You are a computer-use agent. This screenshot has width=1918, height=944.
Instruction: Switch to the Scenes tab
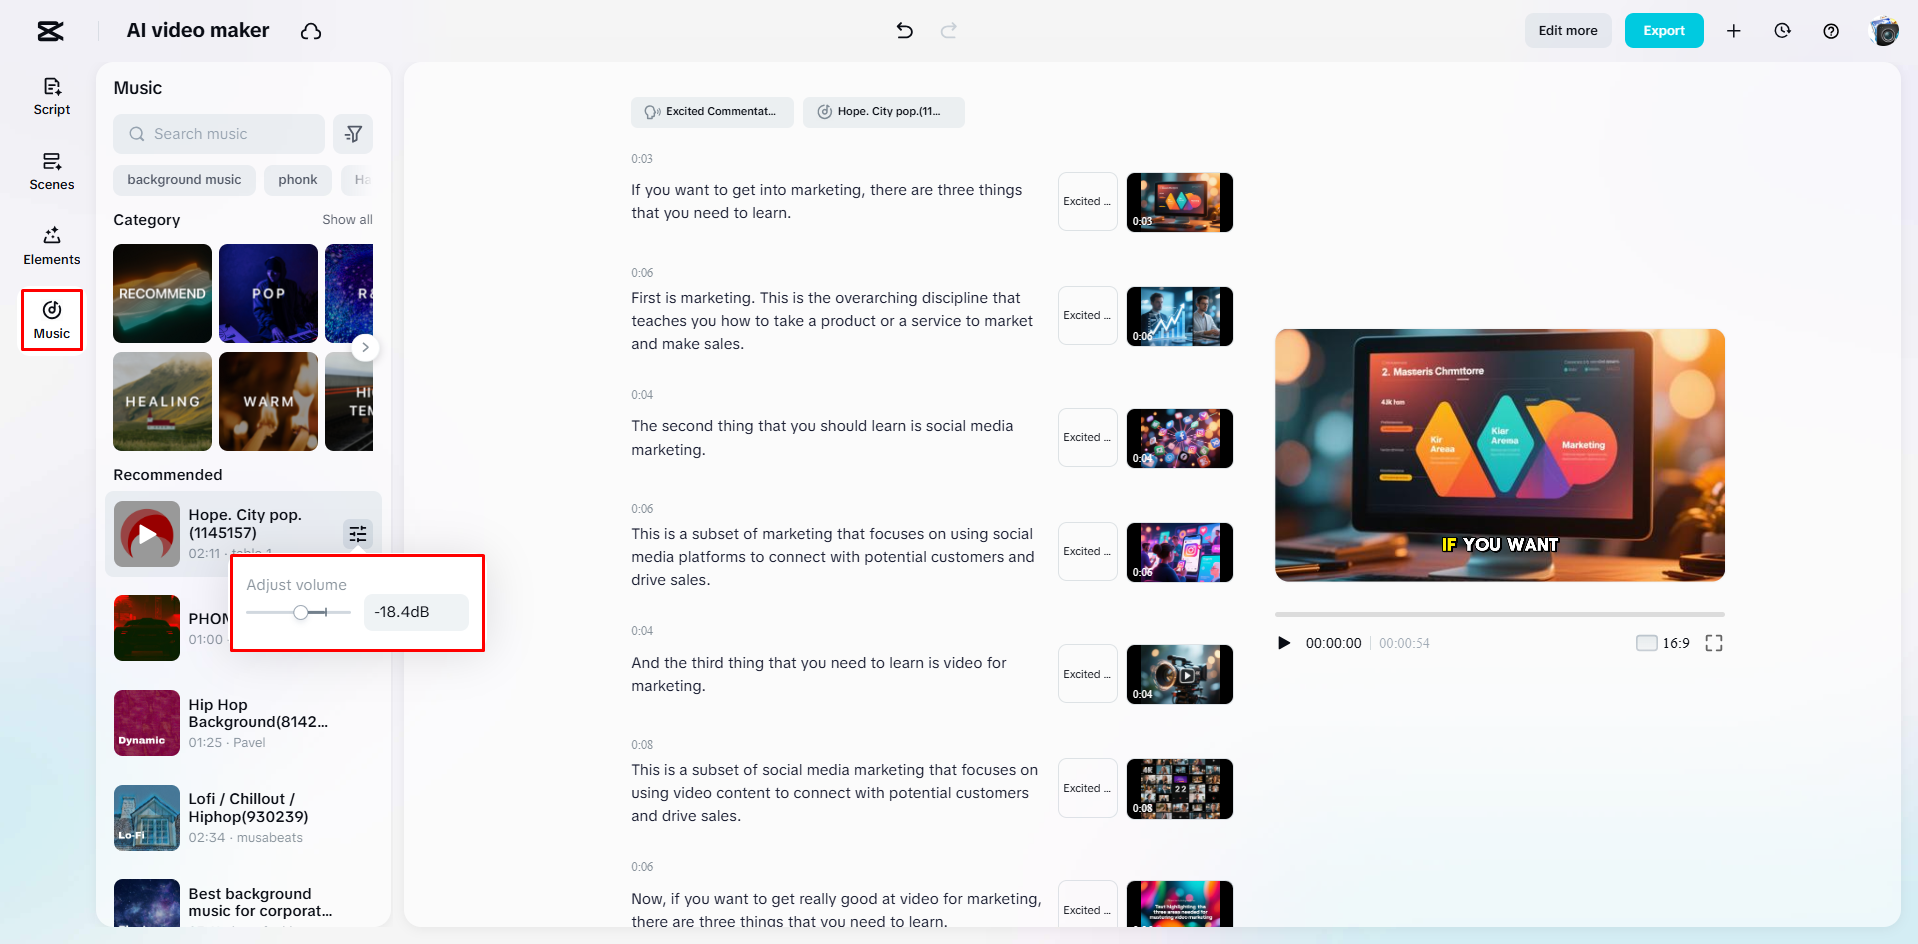pyautogui.click(x=52, y=171)
